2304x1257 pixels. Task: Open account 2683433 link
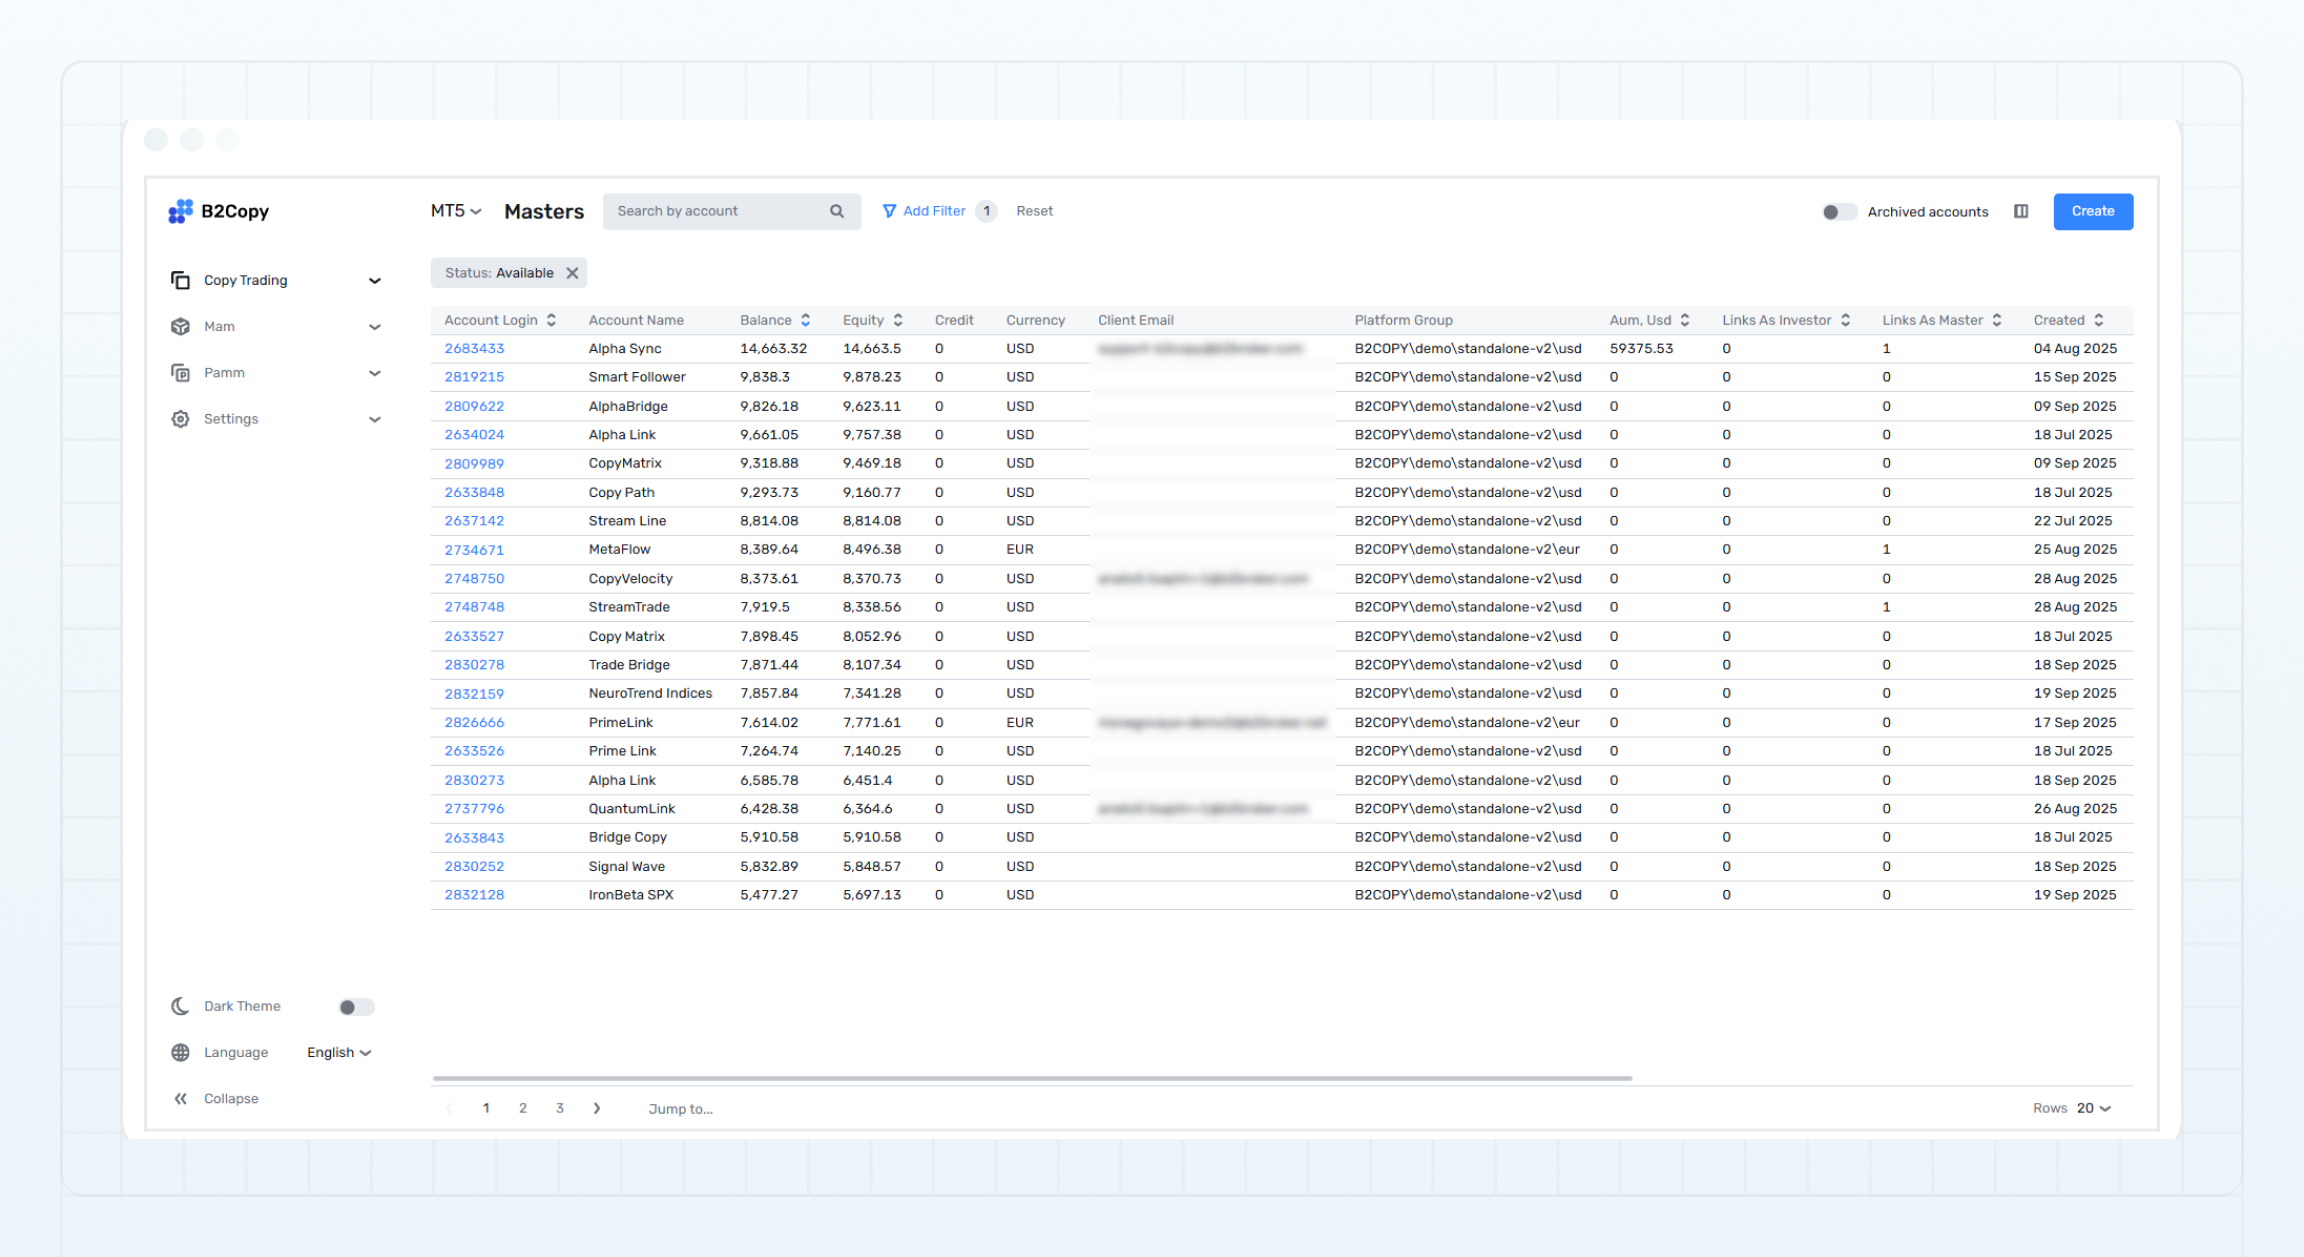coord(473,348)
